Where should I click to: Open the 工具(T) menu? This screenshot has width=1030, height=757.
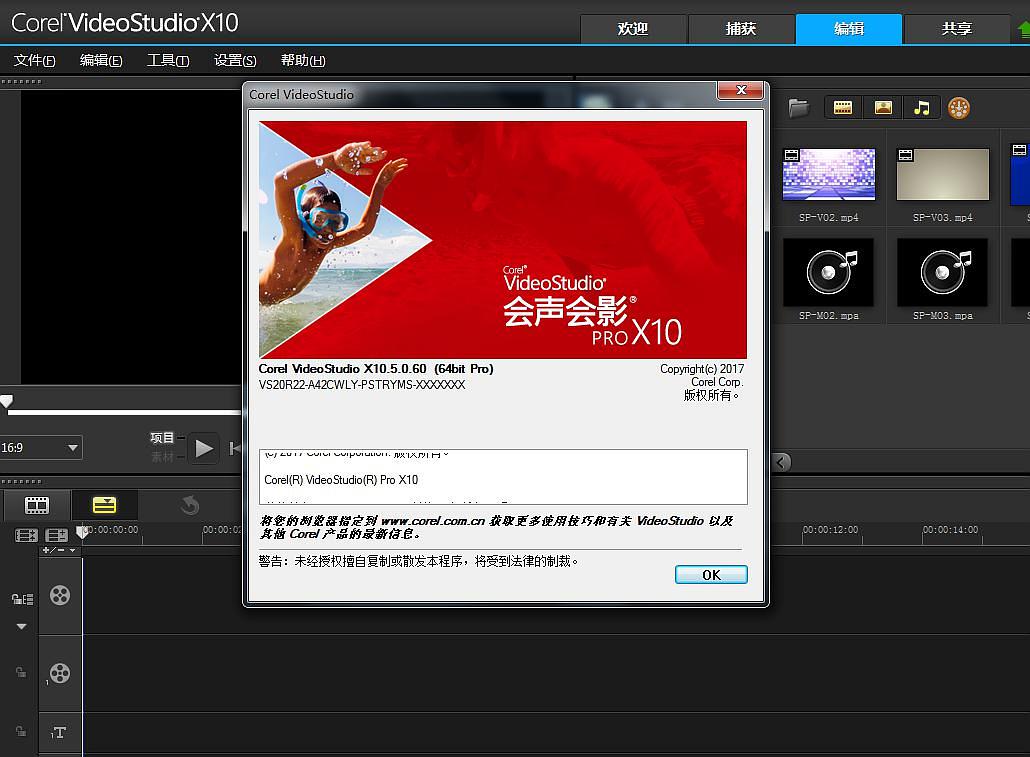point(168,60)
